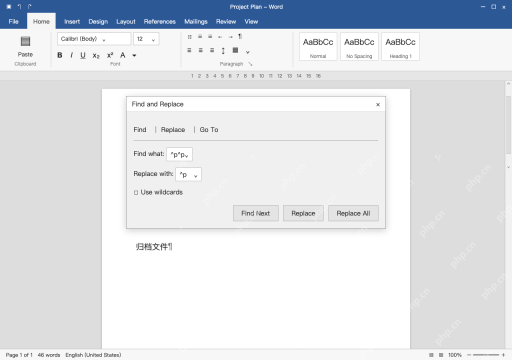
Task: Close the Find and Replace dialog
Action: click(378, 105)
